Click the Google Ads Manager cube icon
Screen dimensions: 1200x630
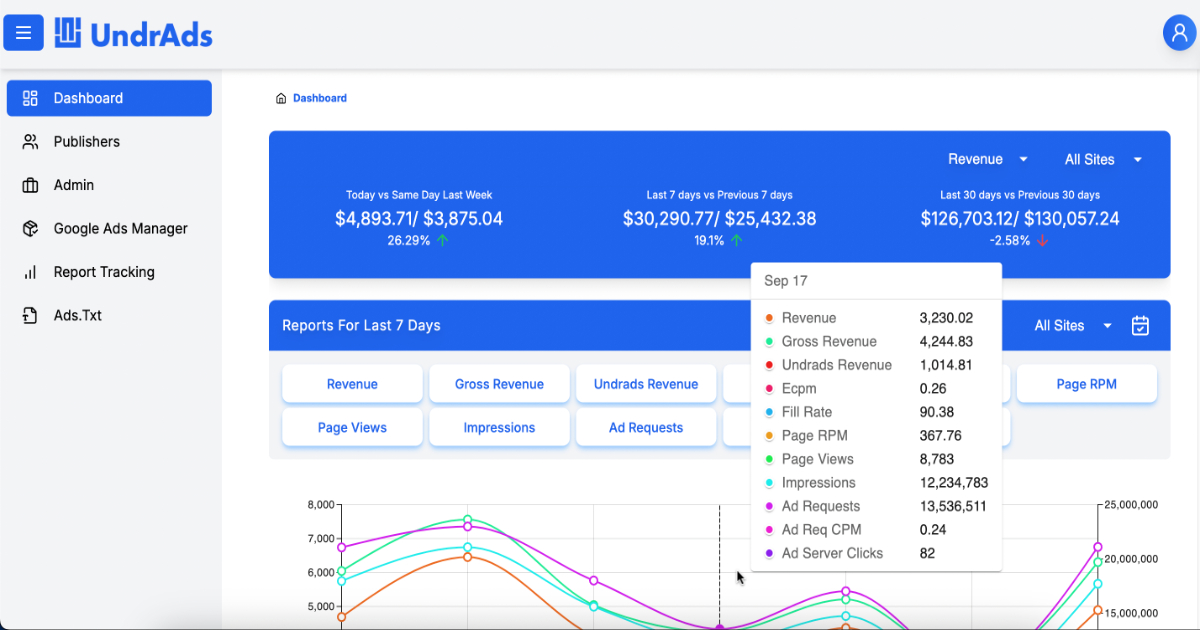pyautogui.click(x=30, y=229)
